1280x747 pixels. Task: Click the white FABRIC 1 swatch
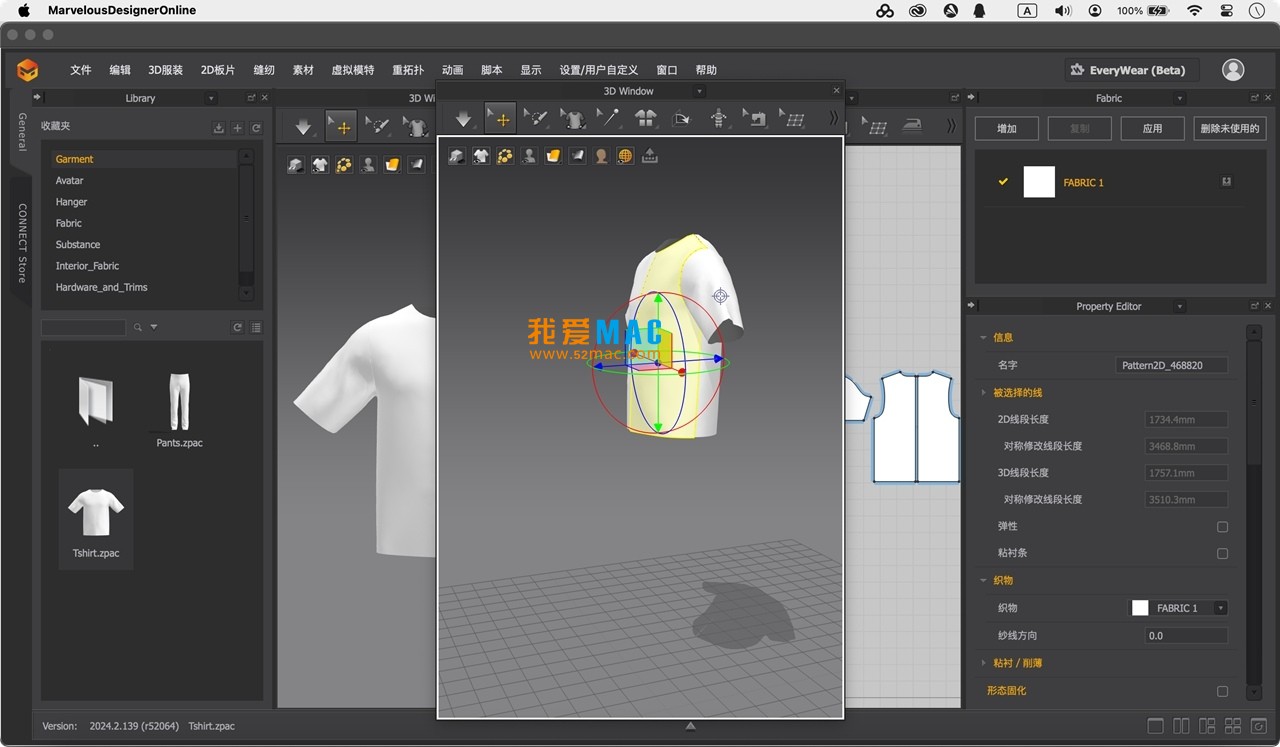tap(1039, 182)
